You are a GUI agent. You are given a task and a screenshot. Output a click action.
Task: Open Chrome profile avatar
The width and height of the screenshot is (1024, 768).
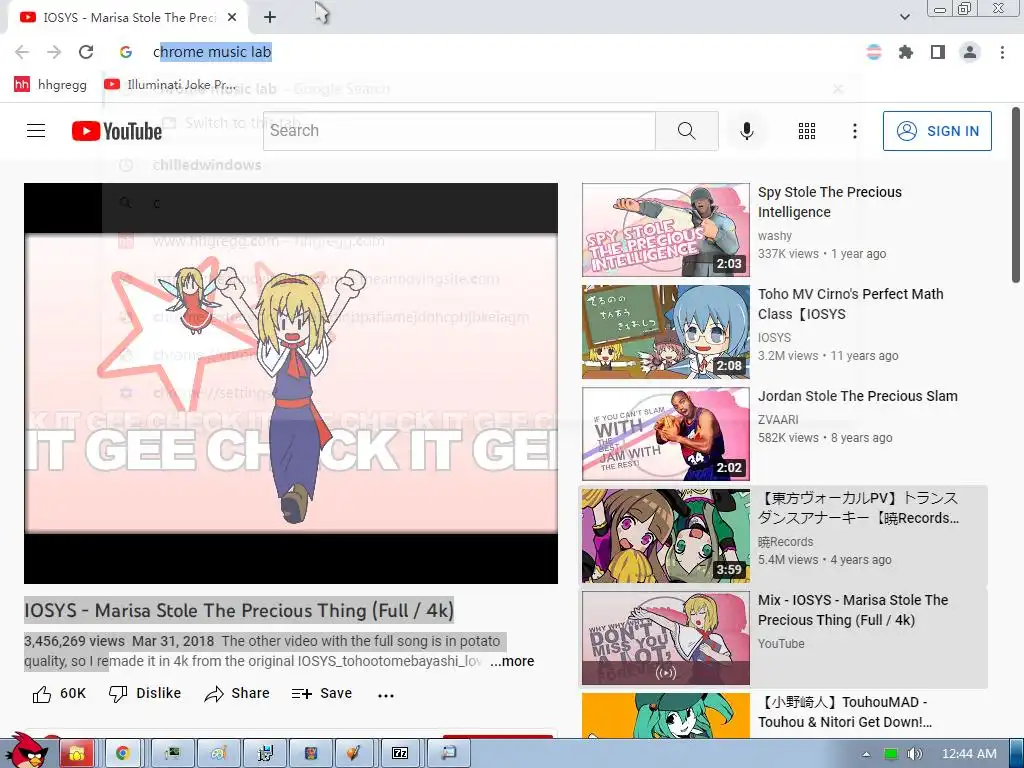point(970,52)
